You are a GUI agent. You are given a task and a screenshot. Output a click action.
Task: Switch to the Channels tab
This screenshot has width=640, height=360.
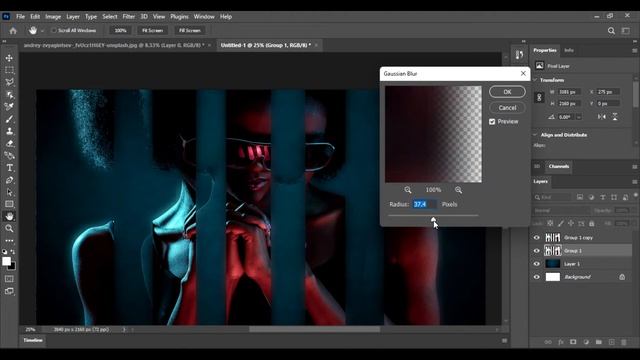click(559, 167)
